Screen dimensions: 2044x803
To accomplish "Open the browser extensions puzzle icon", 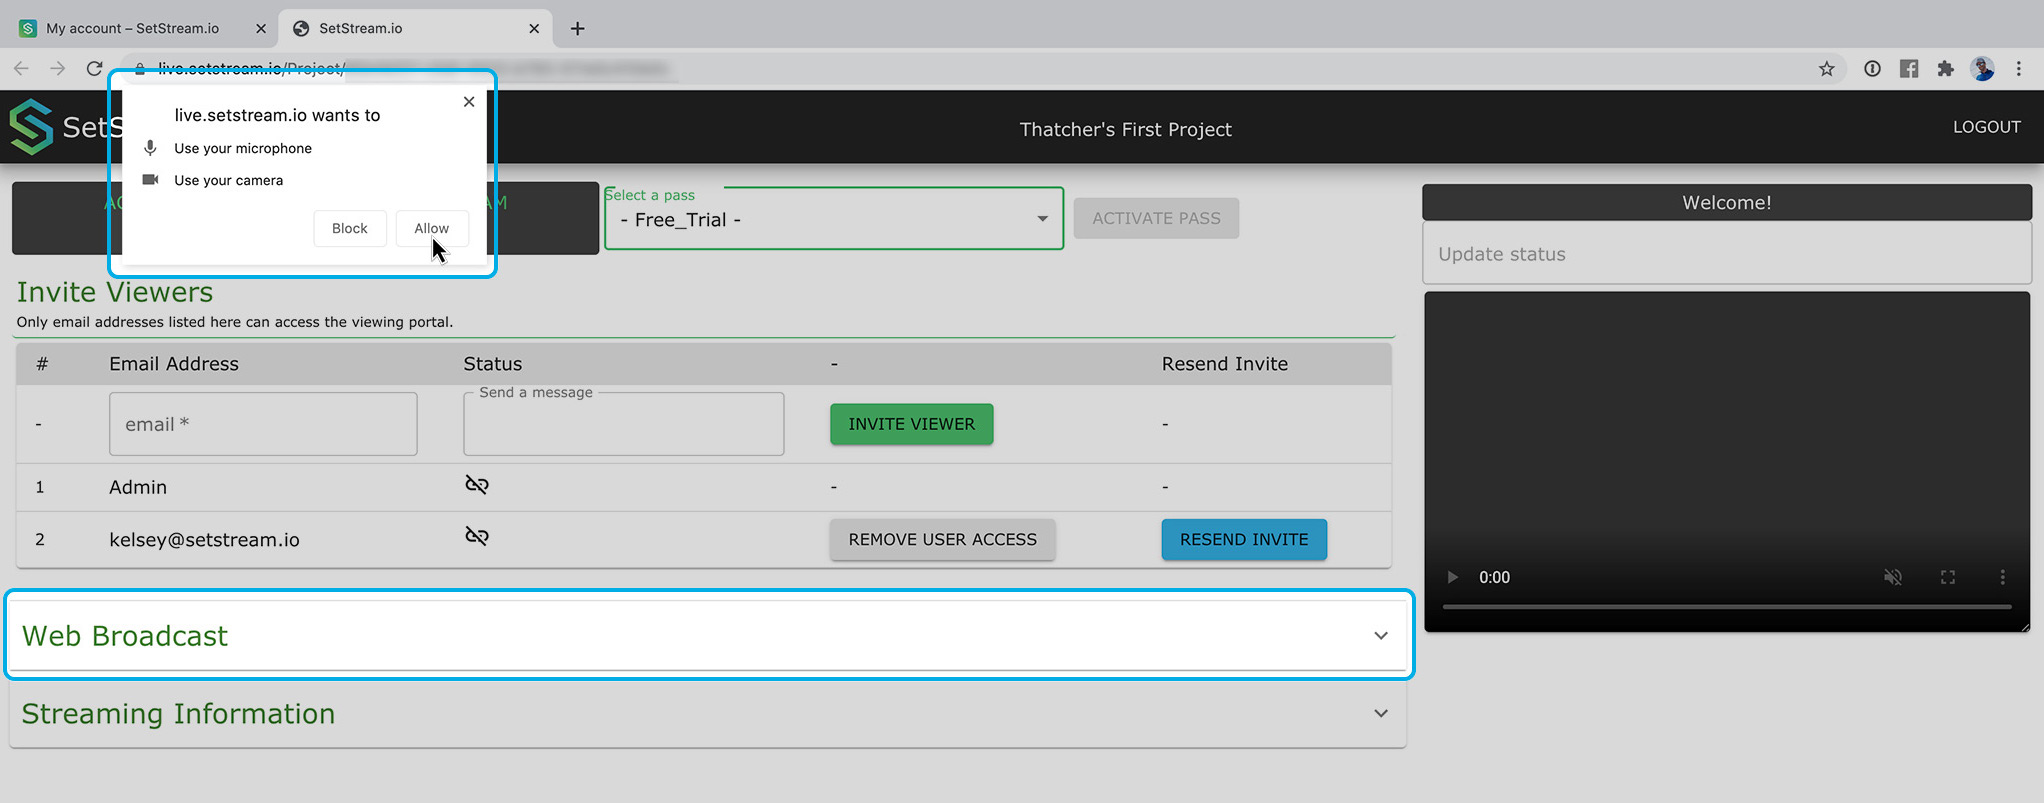I will click(x=1945, y=68).
